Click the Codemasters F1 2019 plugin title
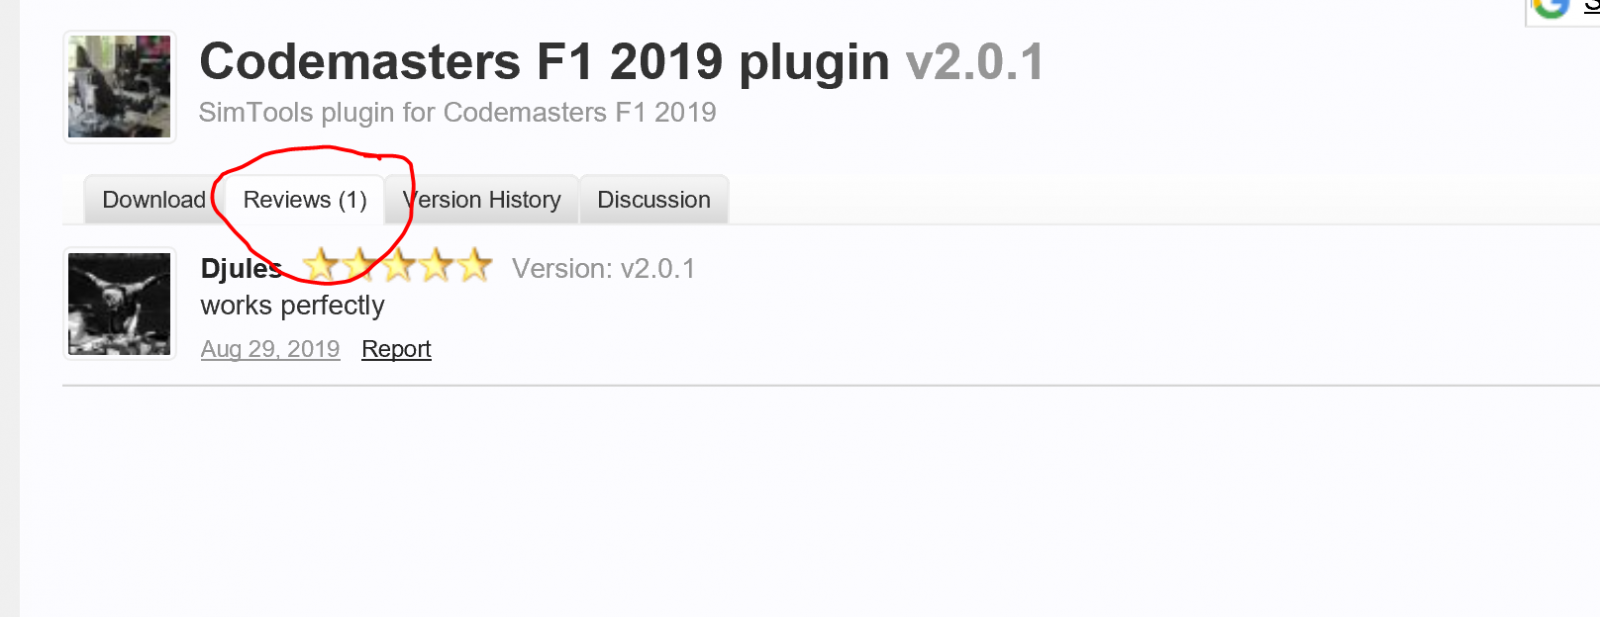The height and width of the screenshot is (617, 1600). [x=544, y=62]
